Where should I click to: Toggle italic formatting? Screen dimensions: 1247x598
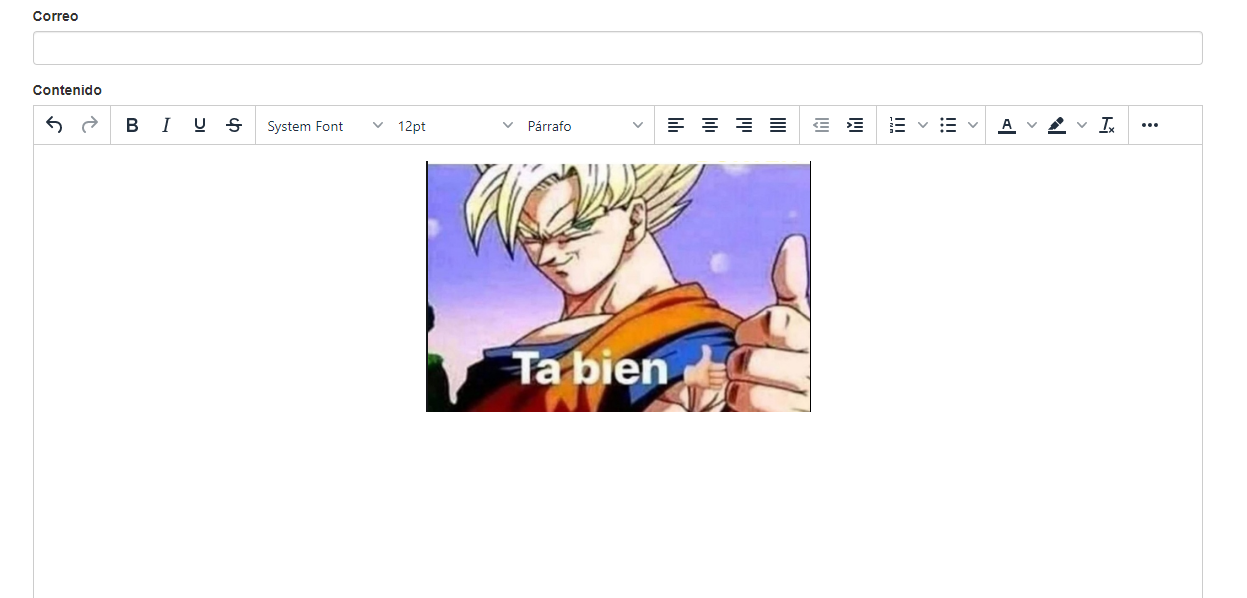tap(166, 125)
